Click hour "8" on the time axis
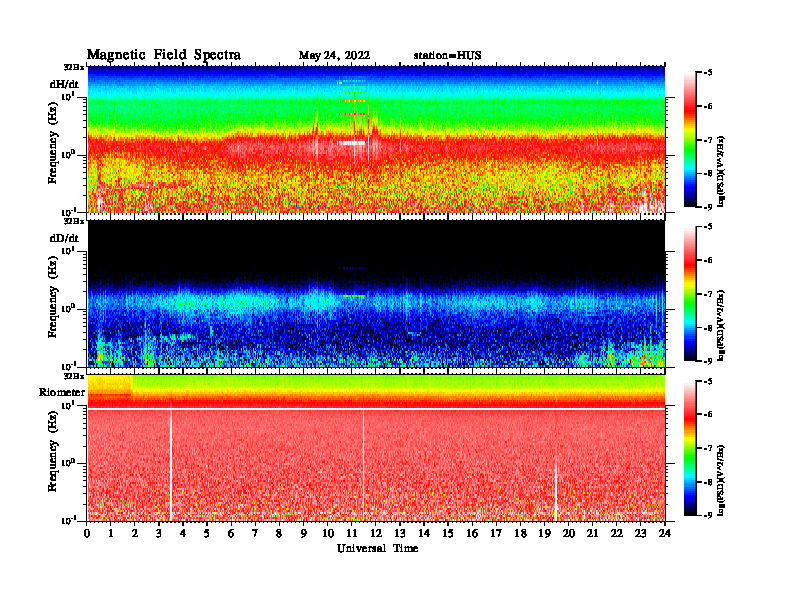This screenshot has width=792, height=612. click(279, 534)
